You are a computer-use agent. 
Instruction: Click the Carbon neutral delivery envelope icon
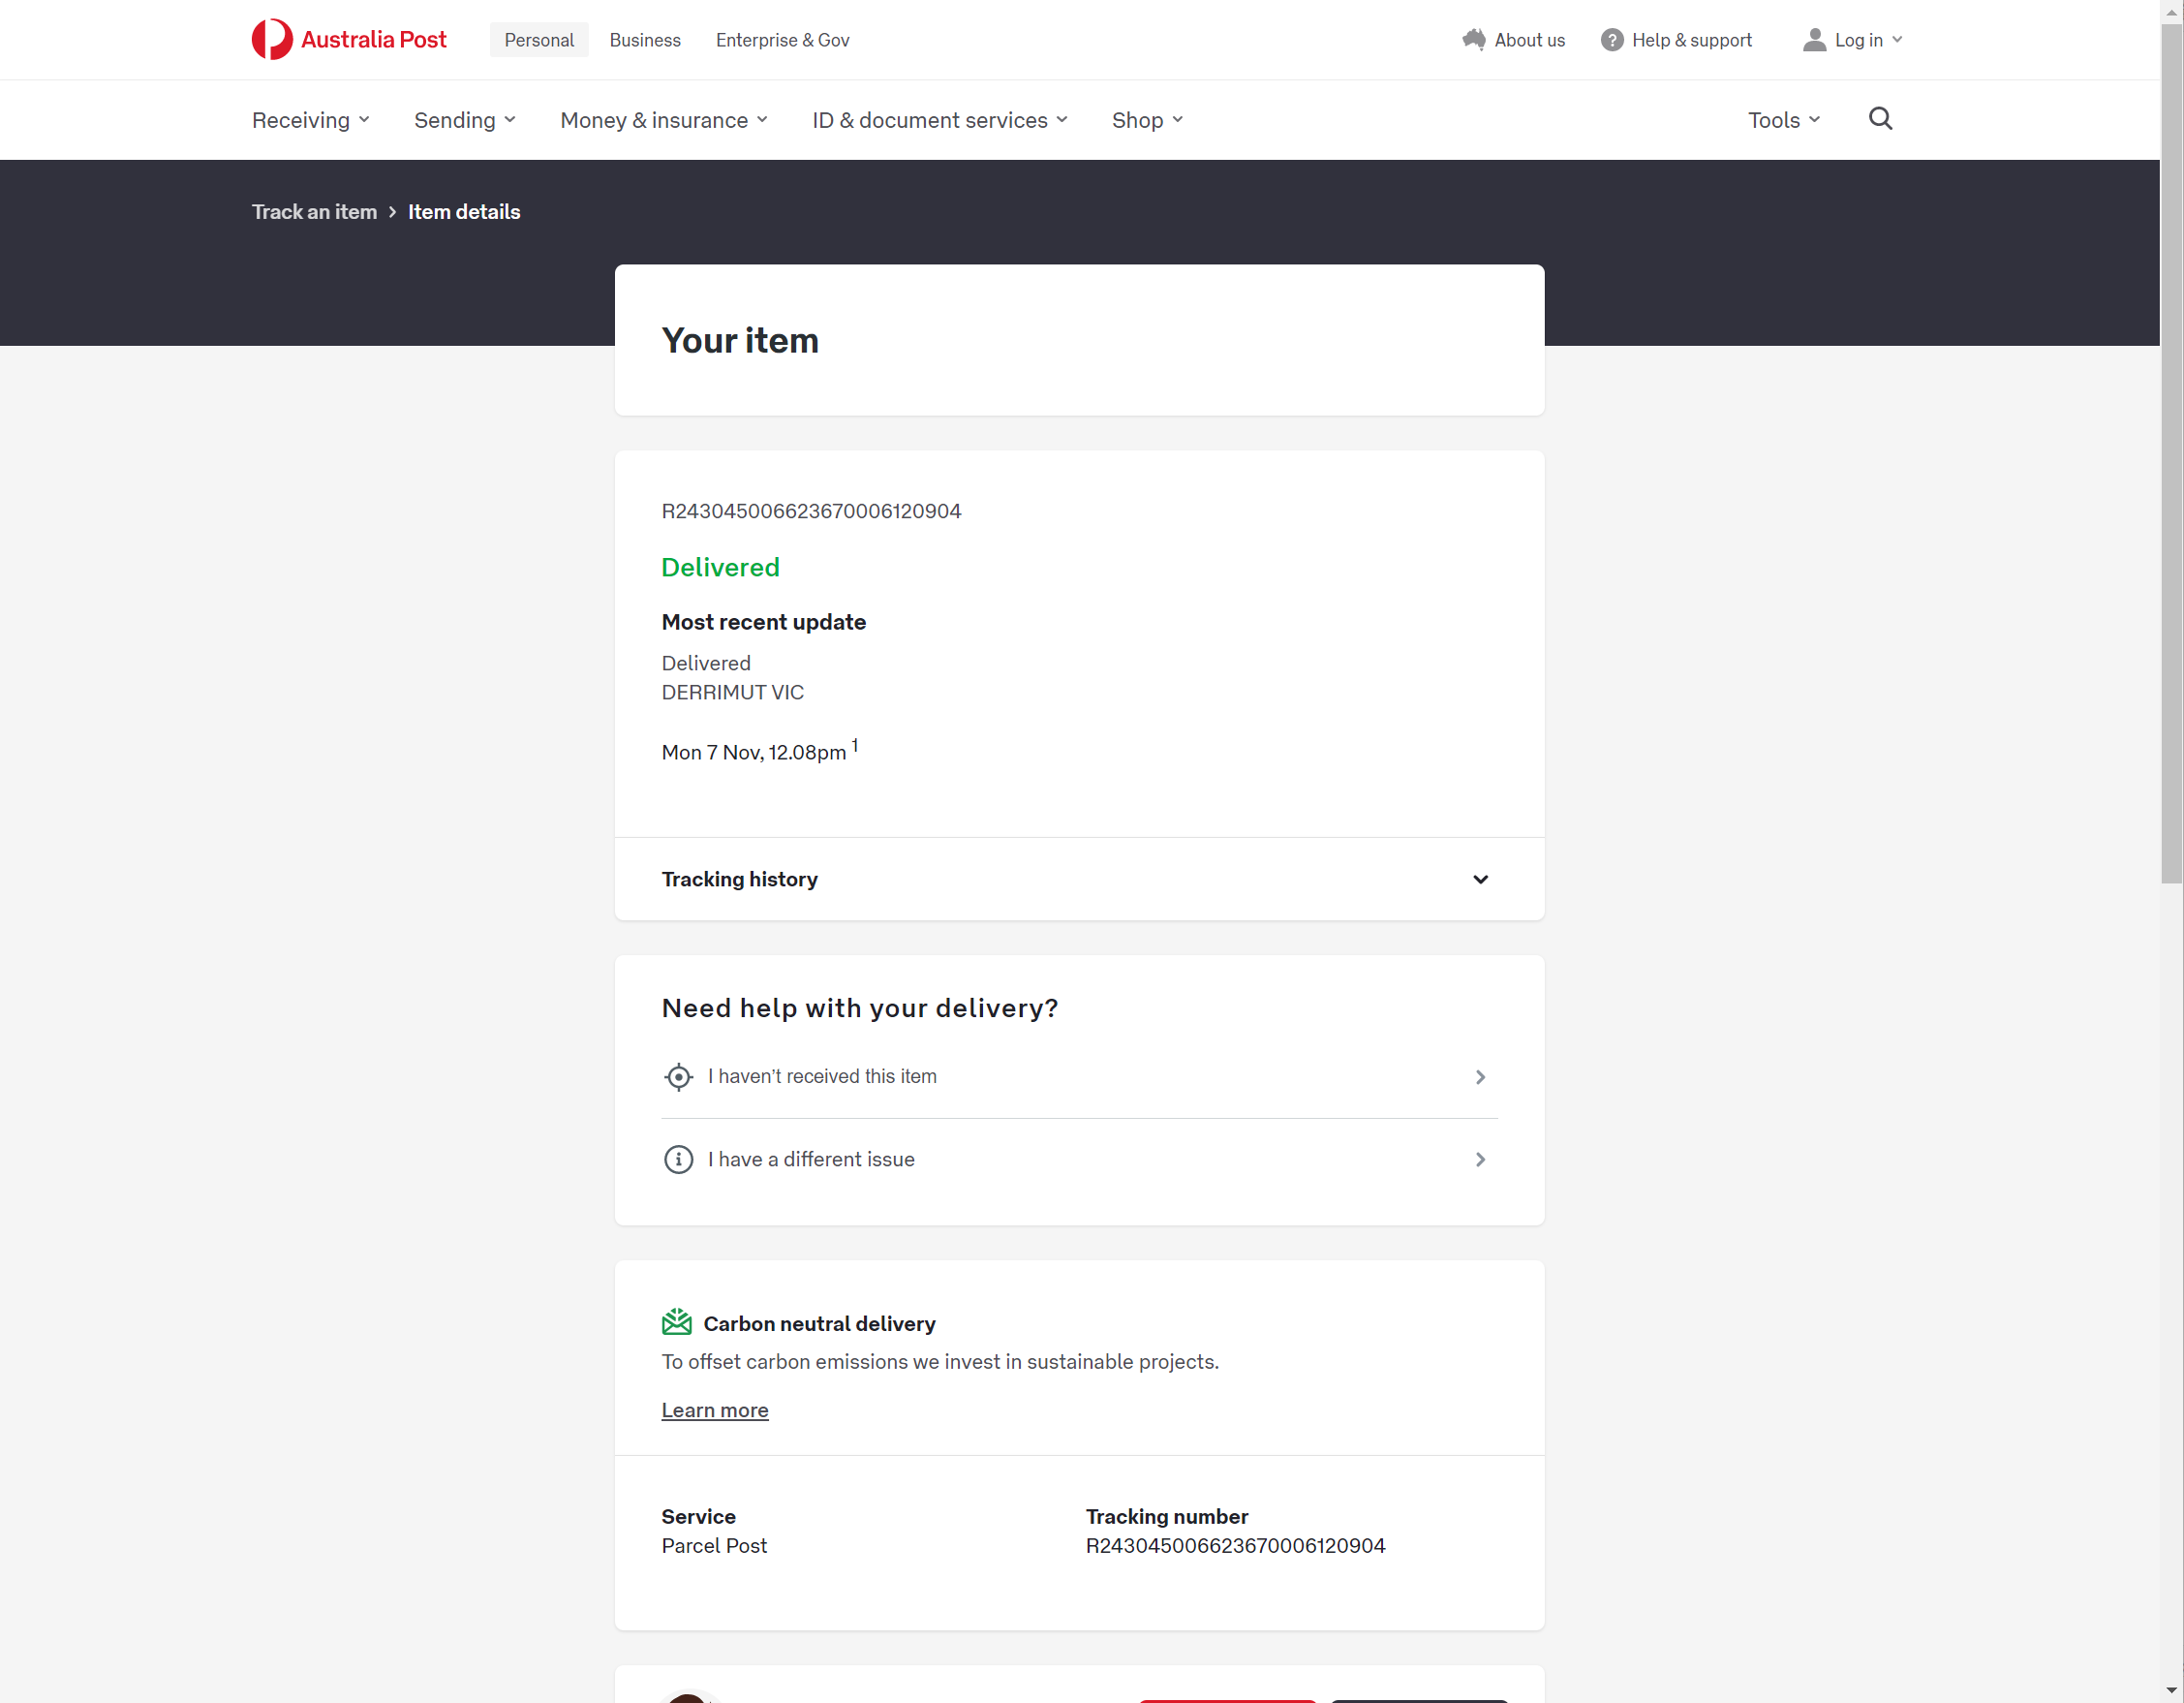(x=677, y=1322)
